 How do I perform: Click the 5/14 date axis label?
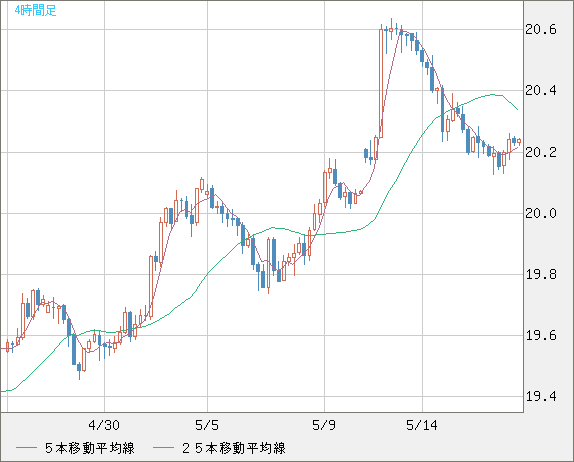click(422, 425)
